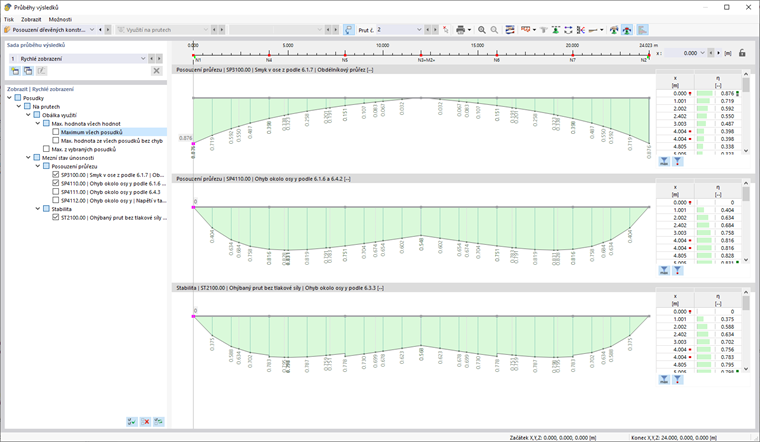Click the beam line display icon

pyautogui.click(x=593, y=30)
